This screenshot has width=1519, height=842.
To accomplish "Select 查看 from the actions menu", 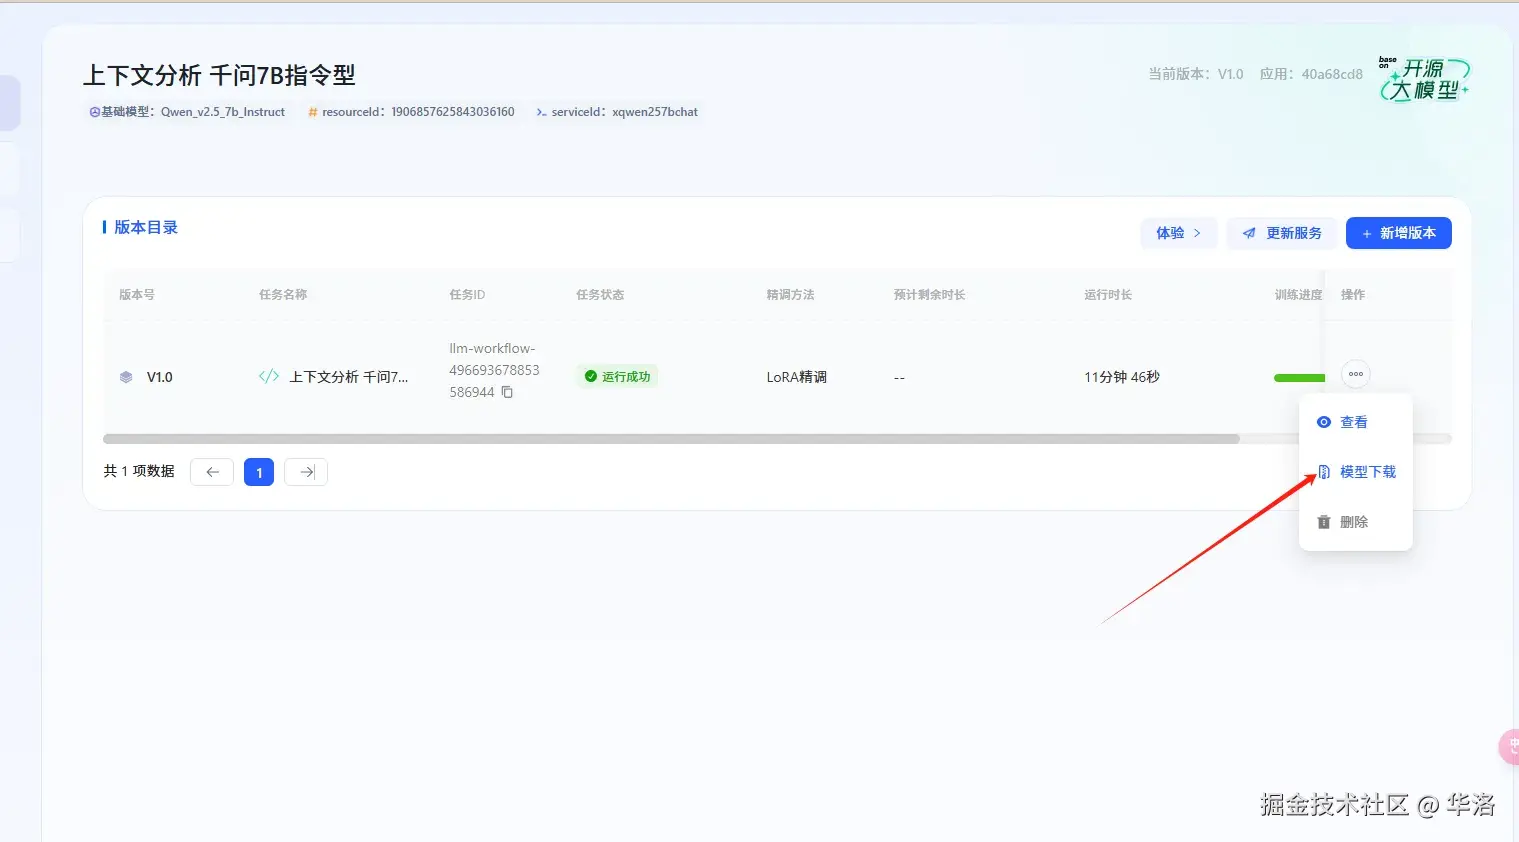I will click(1354, 422).
